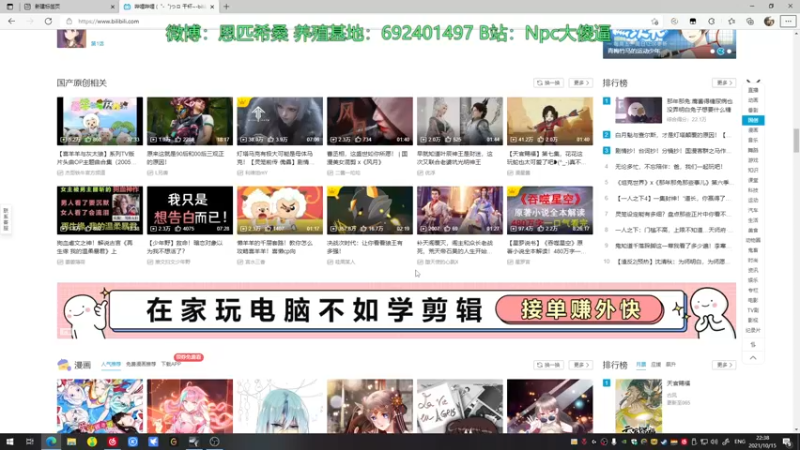Select highlighted 国创 in side navigation

(753, 120)
